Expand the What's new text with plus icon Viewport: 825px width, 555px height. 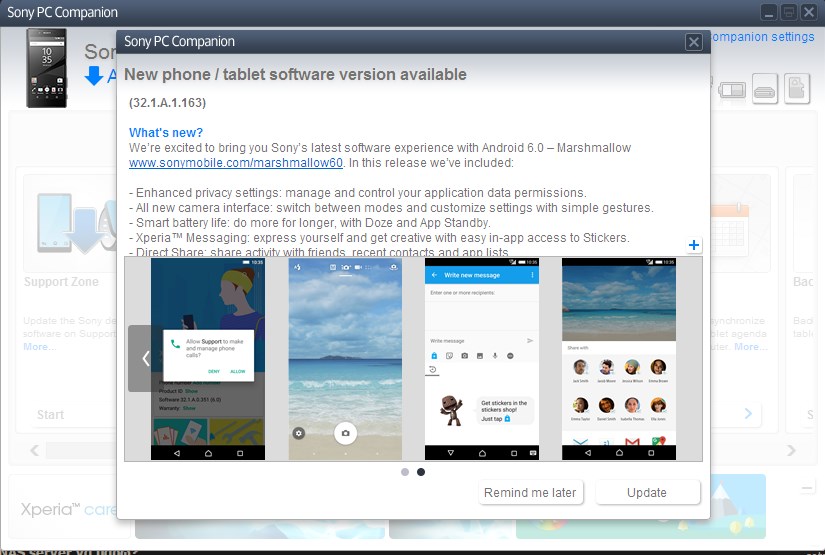(694, 245)
